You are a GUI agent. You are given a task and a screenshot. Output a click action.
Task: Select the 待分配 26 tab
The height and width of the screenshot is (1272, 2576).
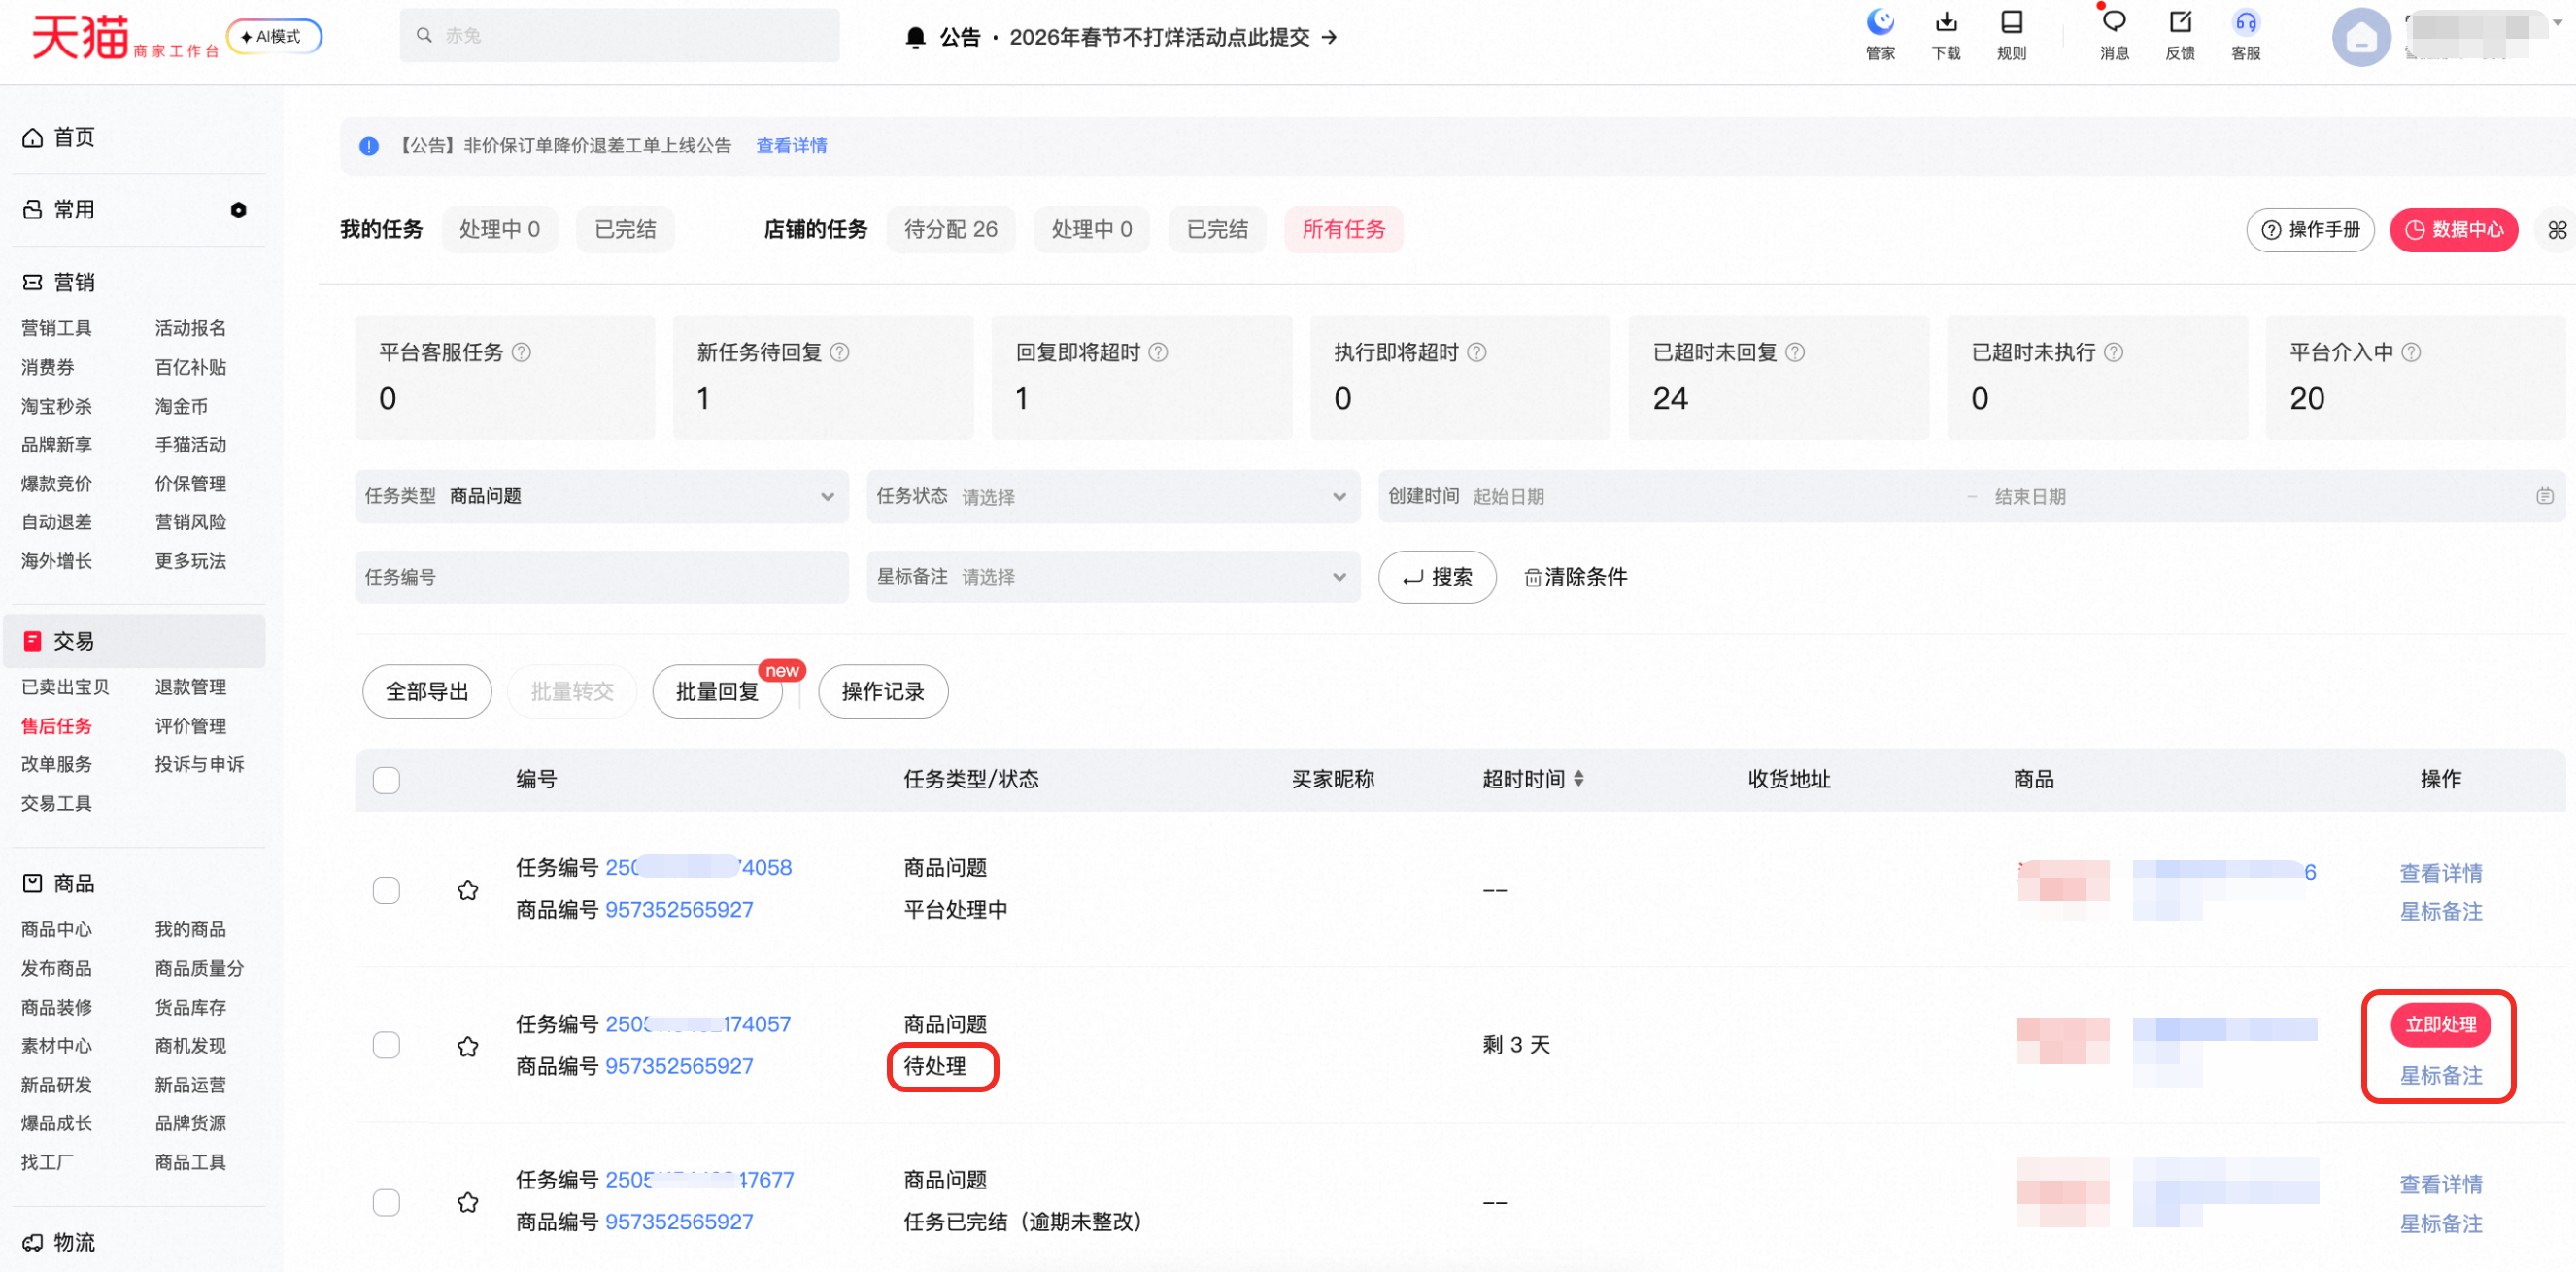(950, 230)
